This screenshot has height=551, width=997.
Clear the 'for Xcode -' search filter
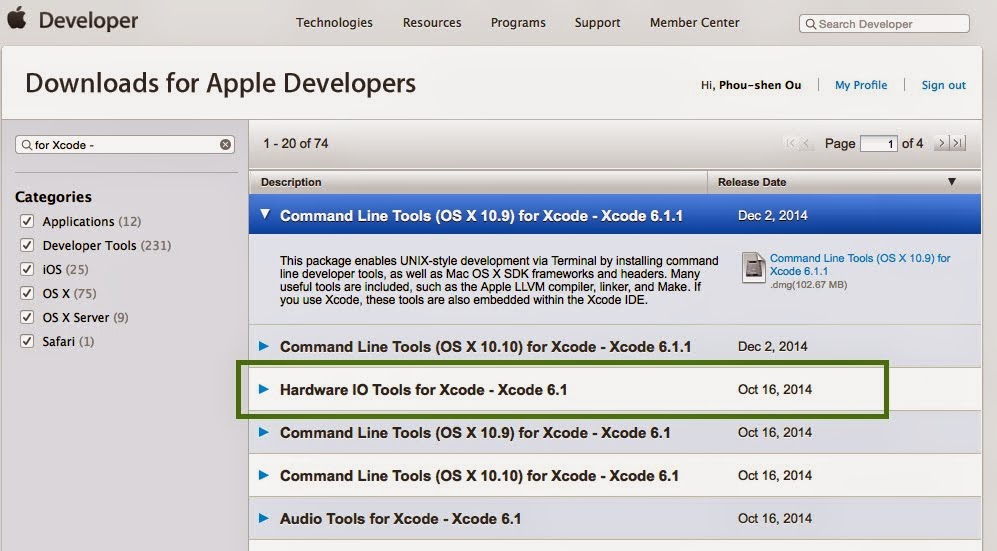pos(225,145)
